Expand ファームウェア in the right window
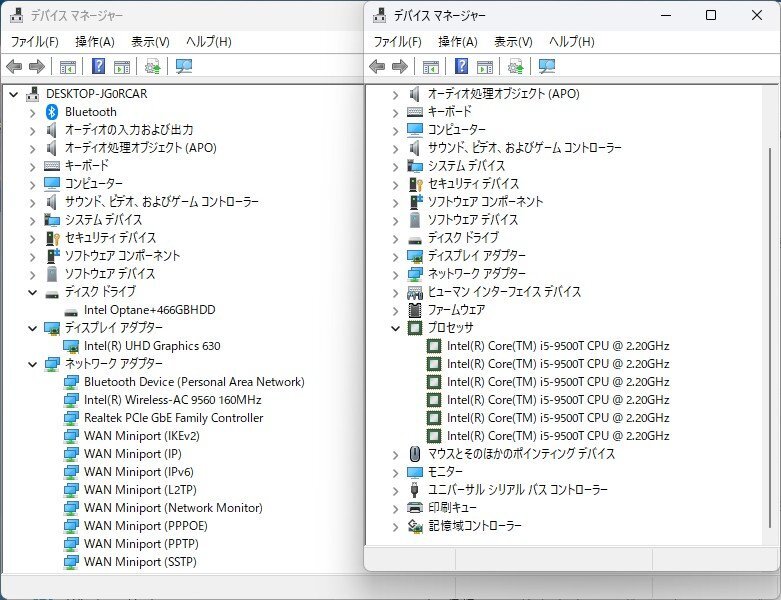The width and height of the screenshot is (781, 600). click(x=395, y=310)
